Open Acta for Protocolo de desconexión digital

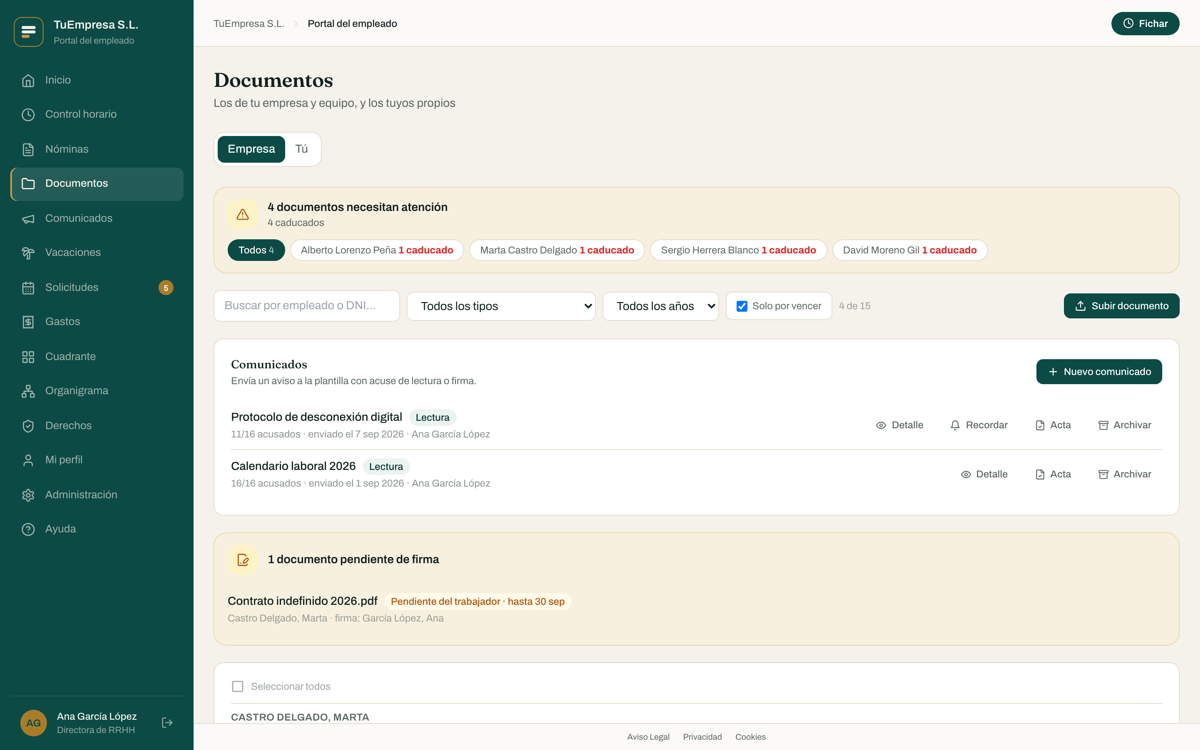1053,425
